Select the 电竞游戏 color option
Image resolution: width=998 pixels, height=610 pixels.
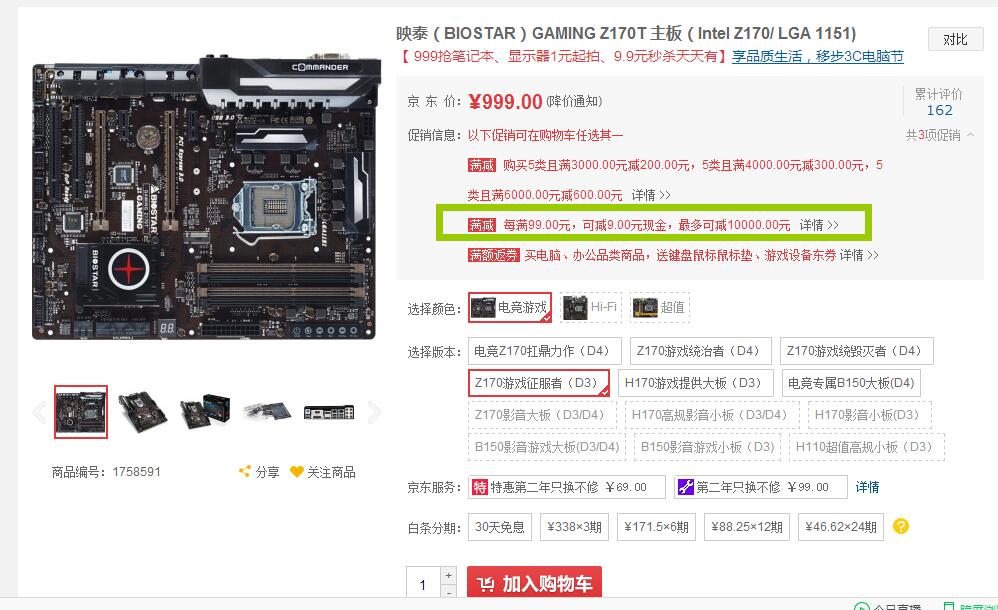coord(510,308)
